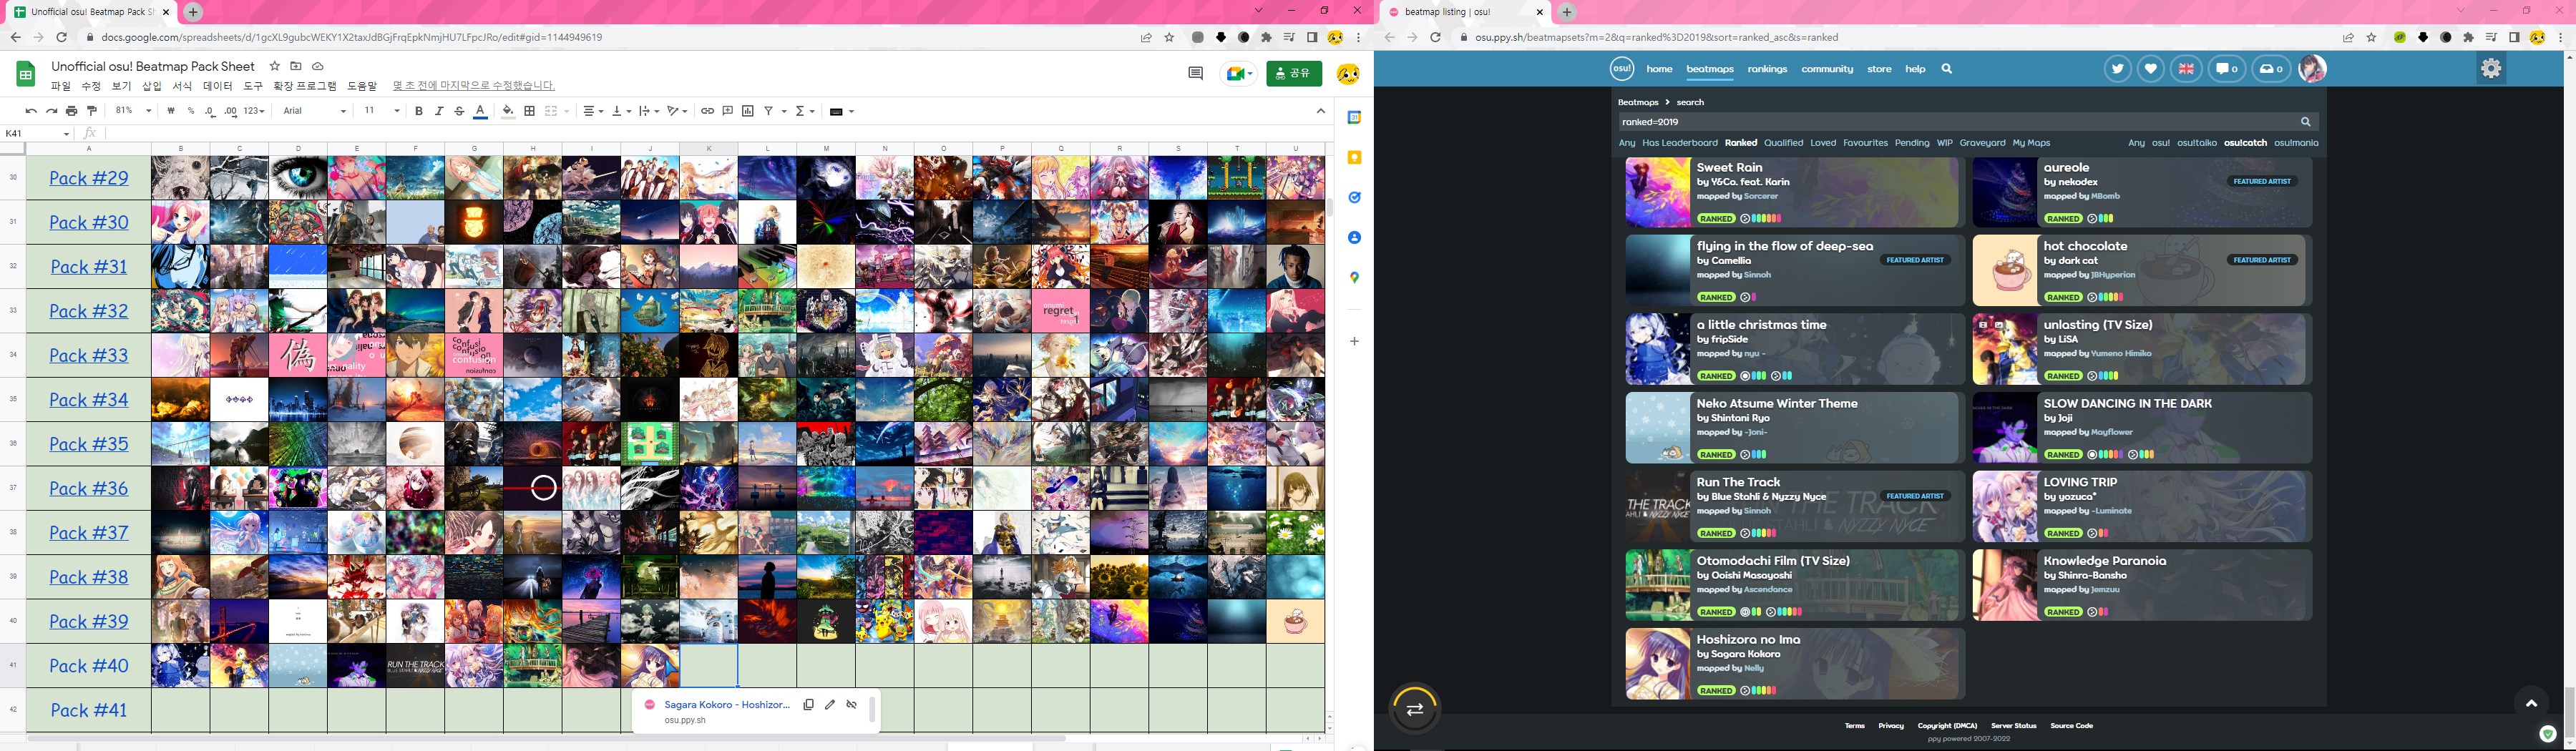Open the name box K41 dropdown
This screenshot has height=751, width=2576.
(x=67, y=134)
